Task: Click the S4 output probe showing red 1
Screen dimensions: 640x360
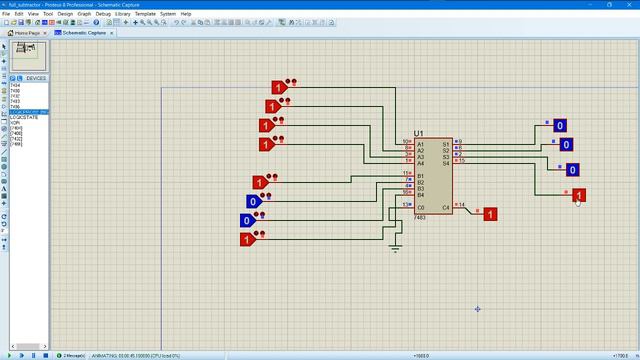Action: pos(579,195)
